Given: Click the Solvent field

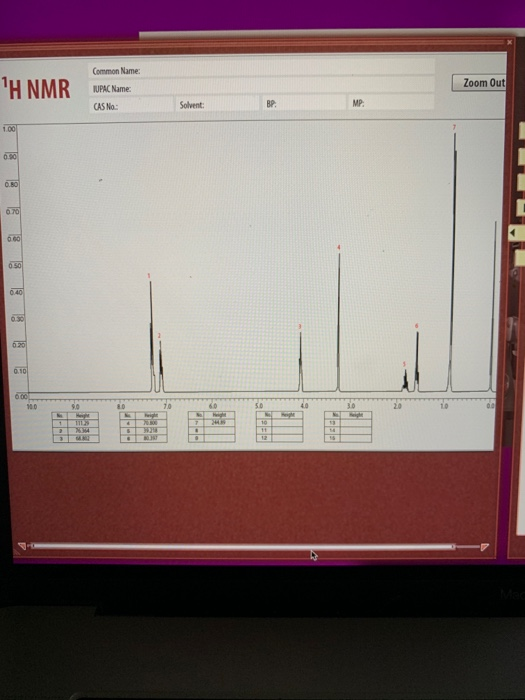Looking at the screenshot, I should click(217, 105).
